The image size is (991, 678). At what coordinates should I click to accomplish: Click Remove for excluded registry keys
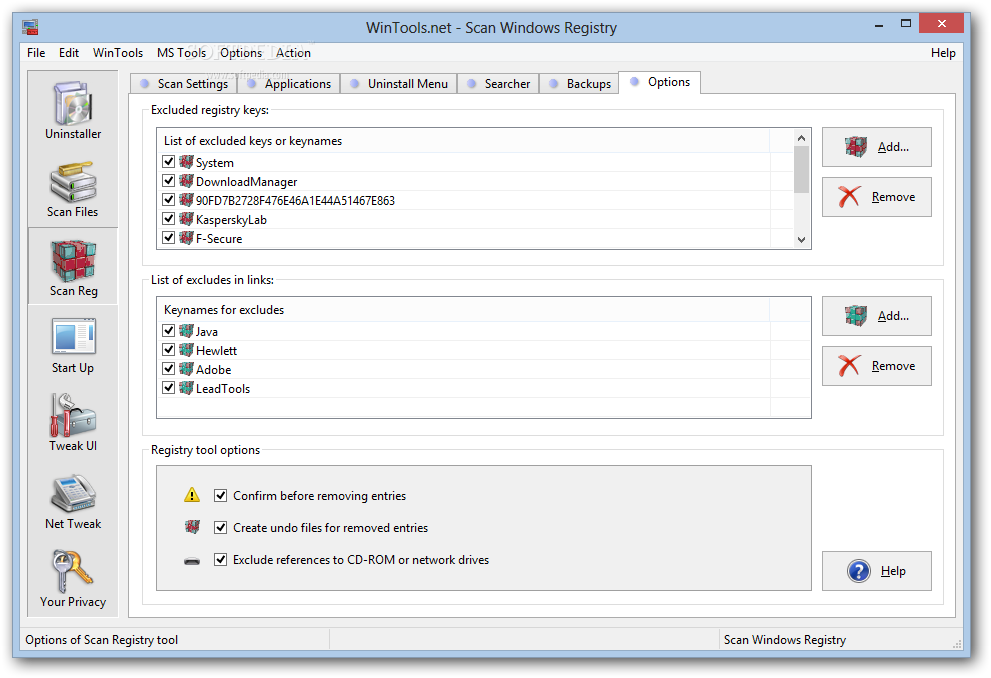click(877, 197)
